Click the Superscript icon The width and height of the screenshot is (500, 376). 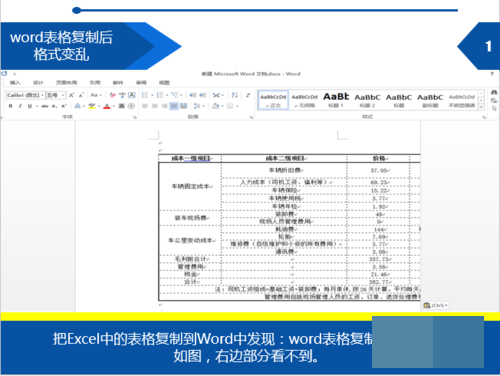pyautogui.click(x=64, y=106)
